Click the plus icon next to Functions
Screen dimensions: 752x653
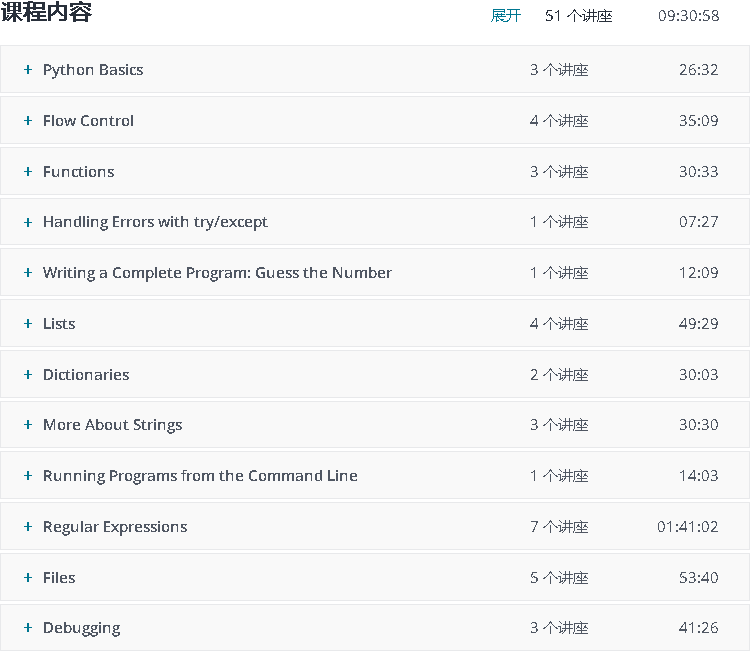[x=28, y=172]
